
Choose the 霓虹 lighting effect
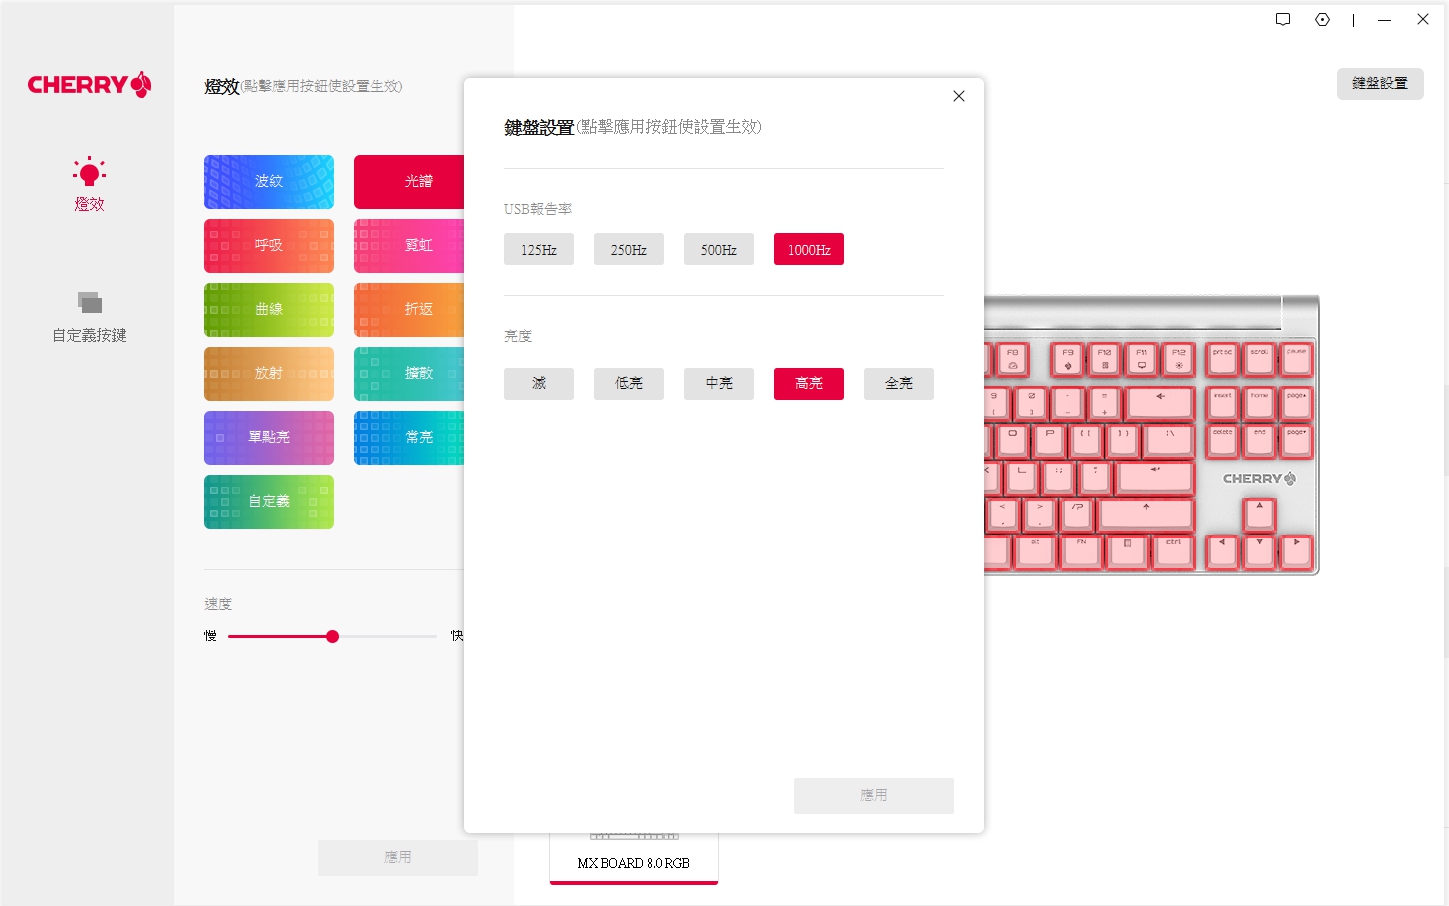pos(409,246)
